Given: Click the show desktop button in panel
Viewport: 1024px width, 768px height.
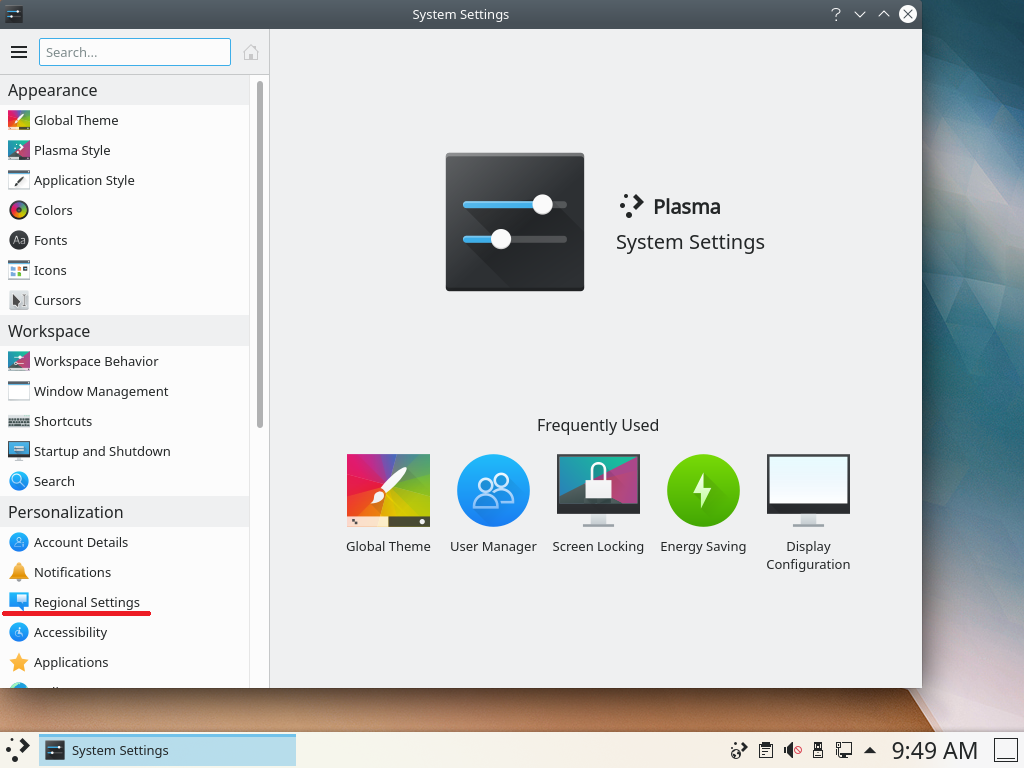Looking at the screenshot, I should click(x=1006, y=750).
